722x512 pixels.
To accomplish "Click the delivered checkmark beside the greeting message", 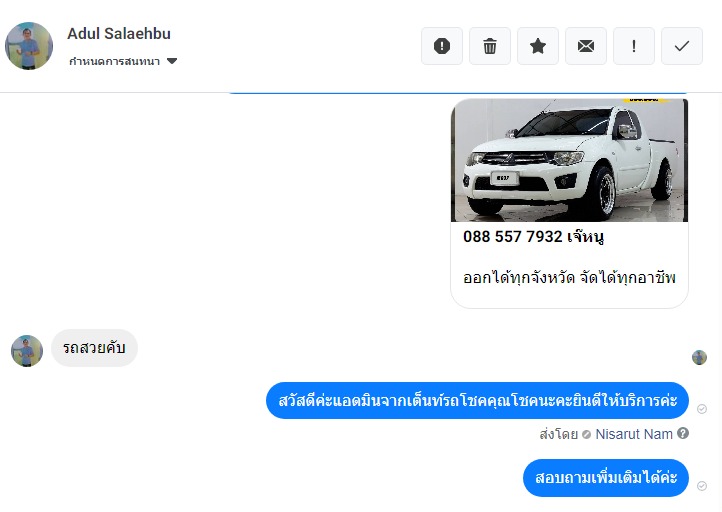I will click(x=702, y=409).
